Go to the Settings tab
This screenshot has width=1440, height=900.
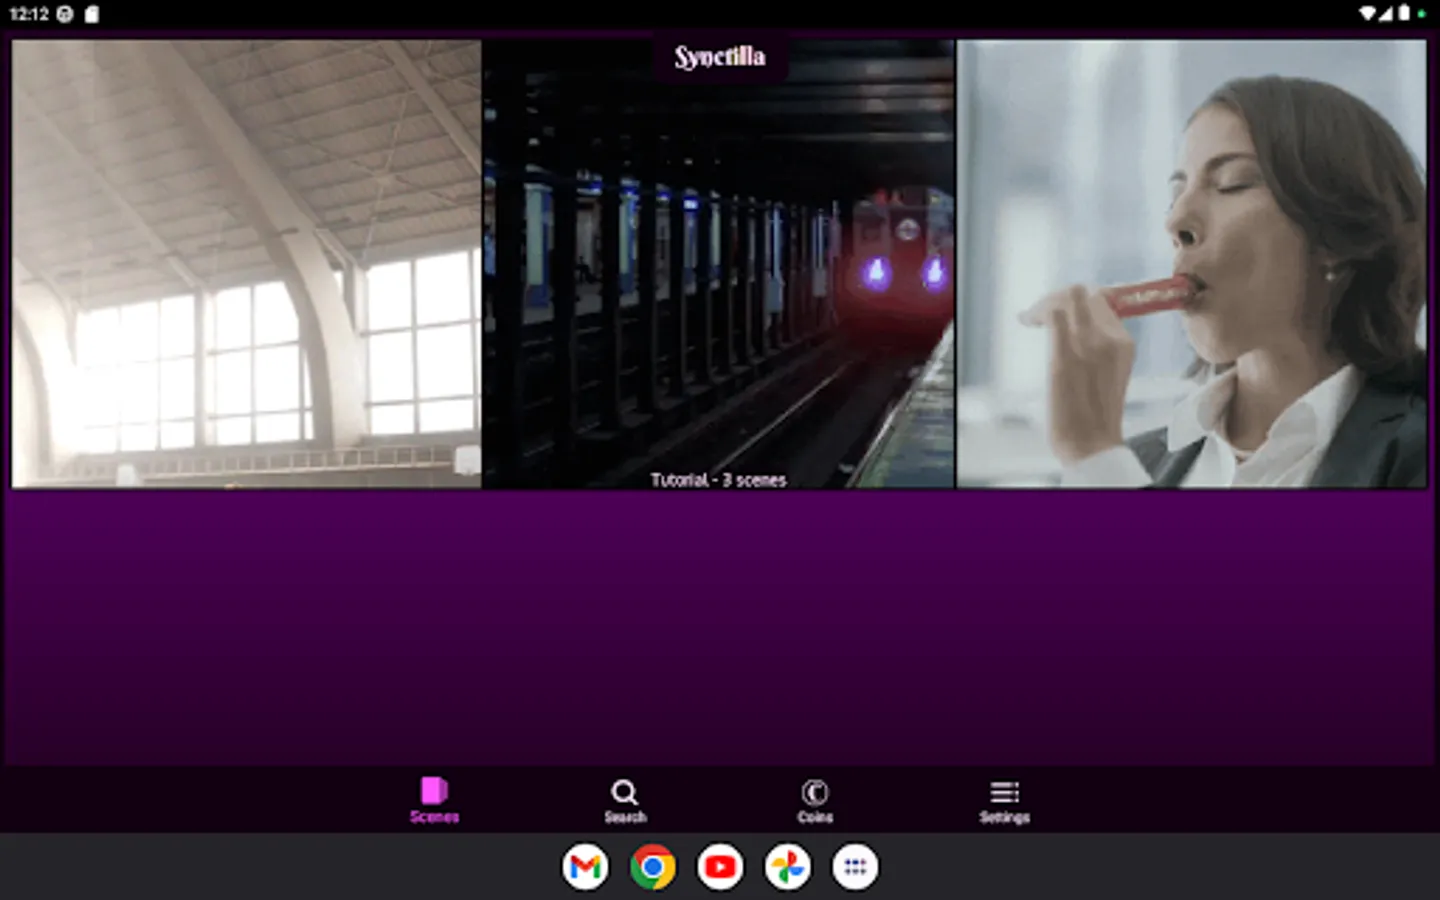[x=1004, y=800]
